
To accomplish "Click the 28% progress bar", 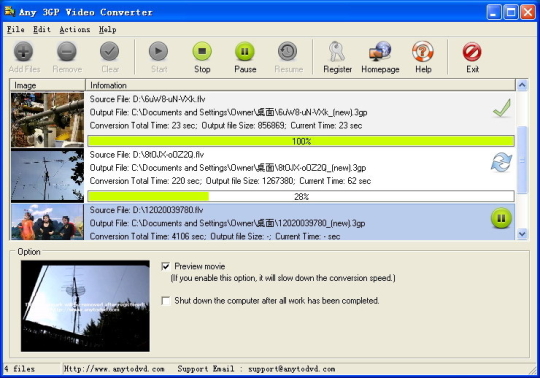I will pos(301,197).
